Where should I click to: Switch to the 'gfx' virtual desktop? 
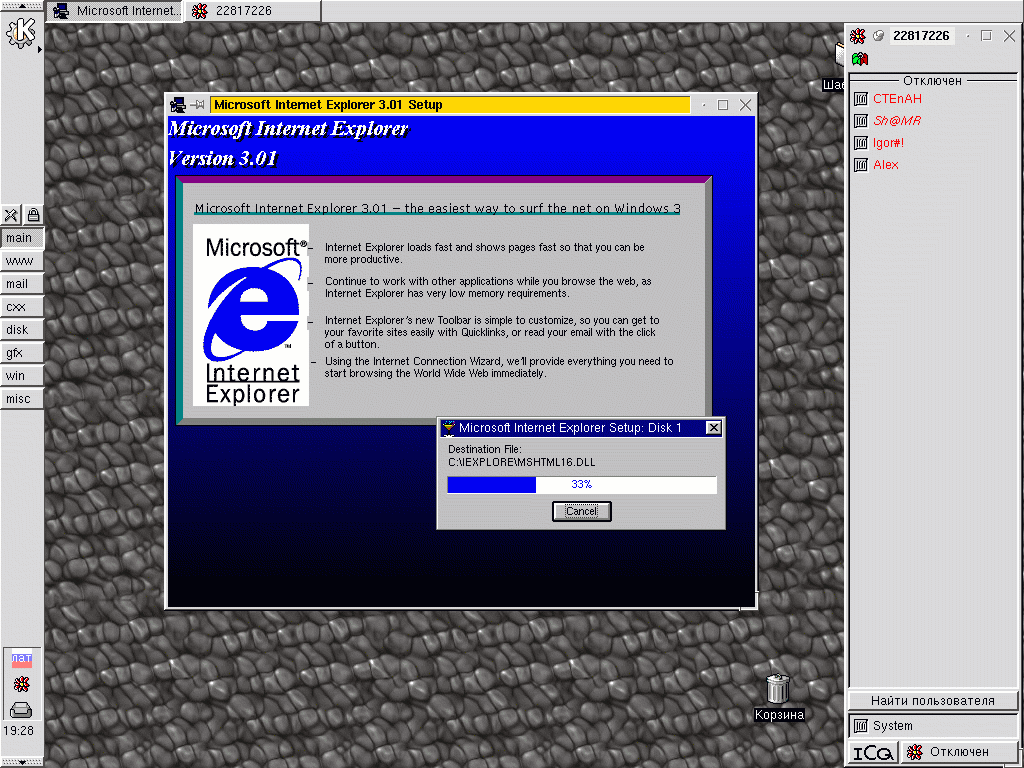click(22, 353)
